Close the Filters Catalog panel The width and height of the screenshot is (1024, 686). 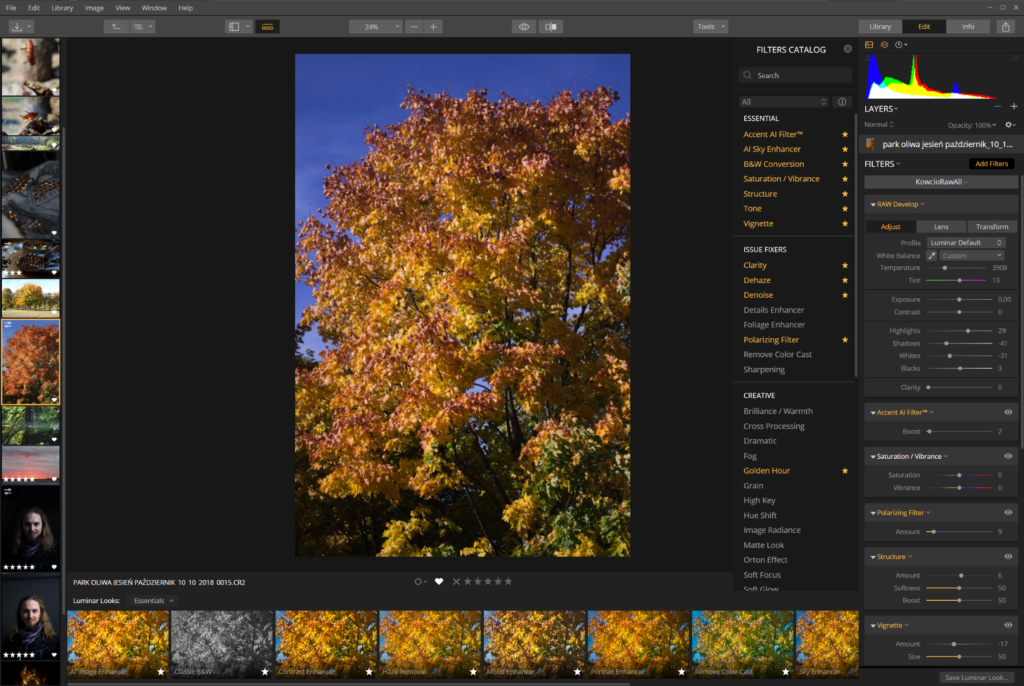[848, 49]
